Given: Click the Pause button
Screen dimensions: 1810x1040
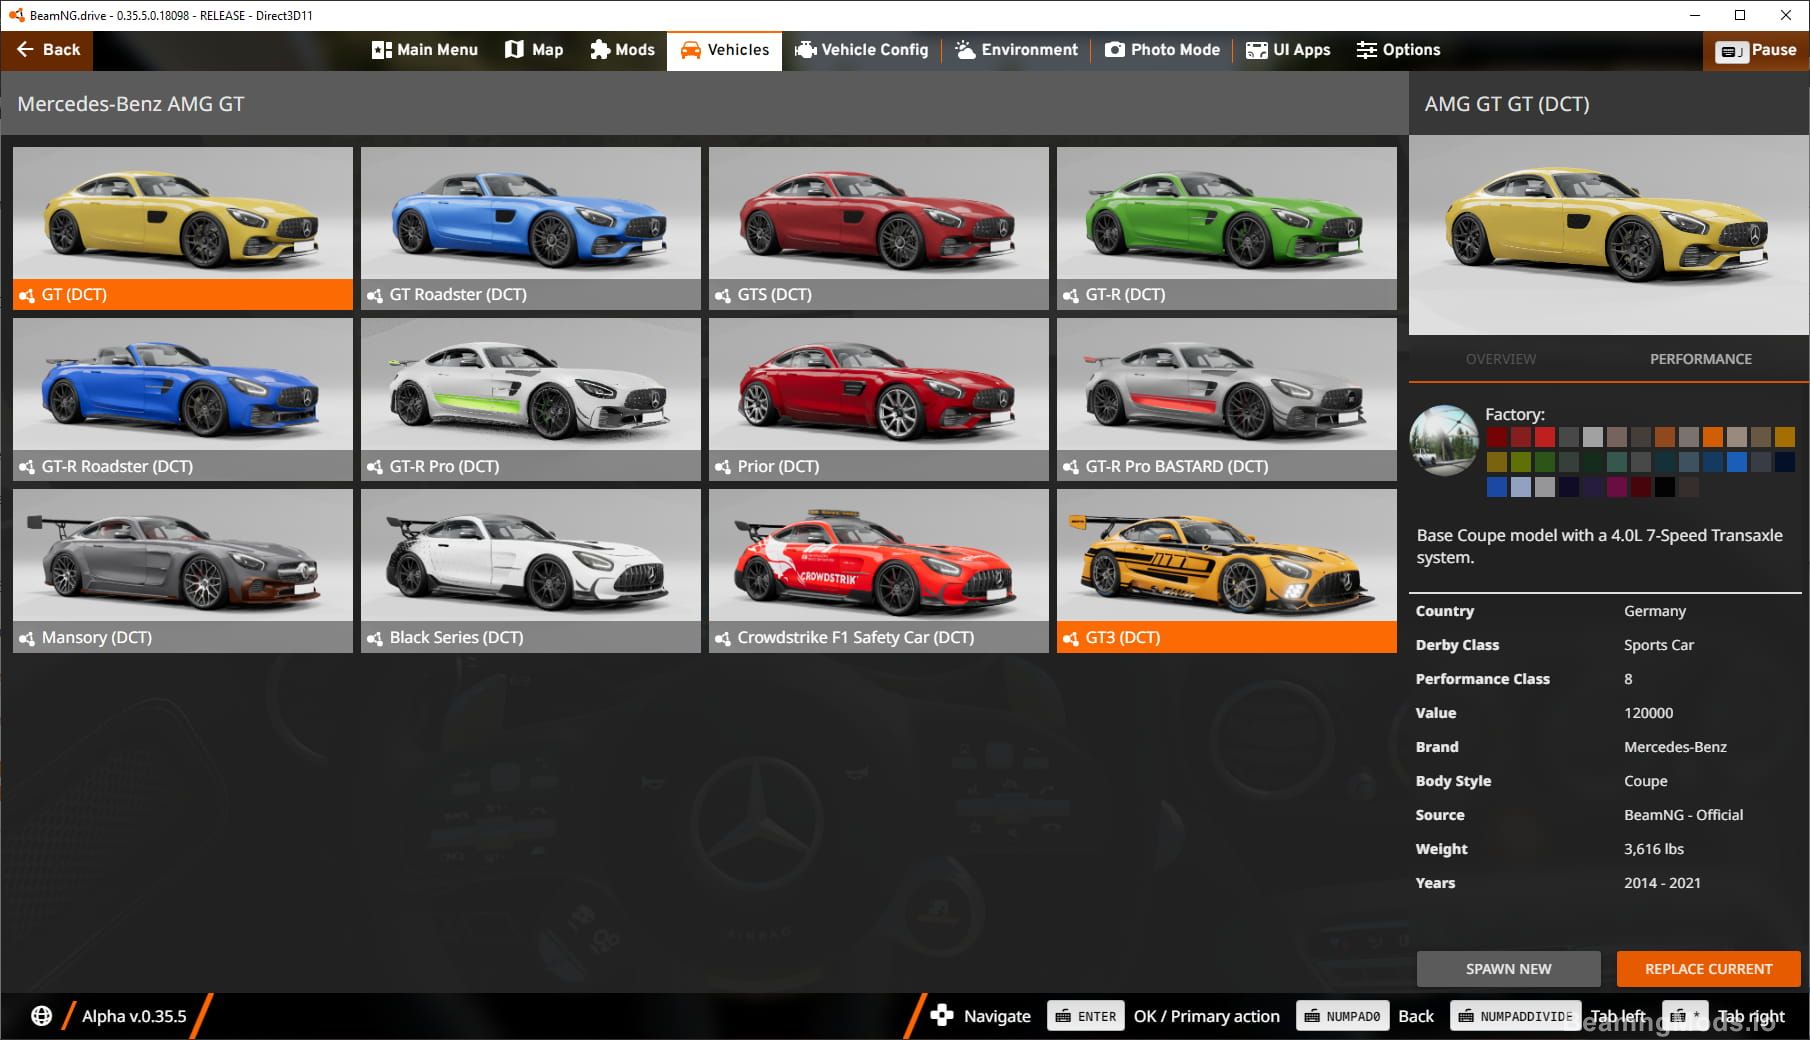Looking at the screenshot, I should [1756, 50].
